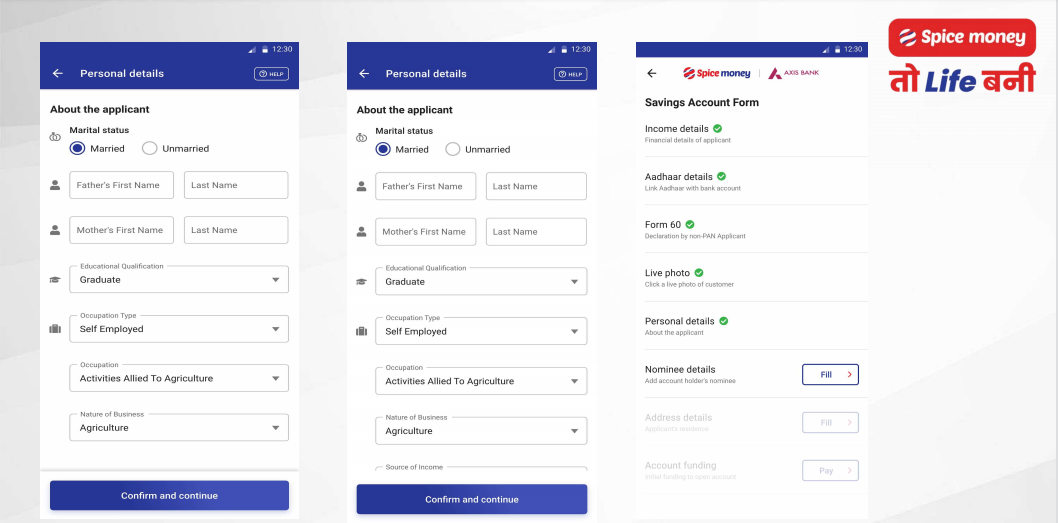Viewport: 1058px width, 523px height.
Task: Open Live photo section
Action: (x=752, y=277)
